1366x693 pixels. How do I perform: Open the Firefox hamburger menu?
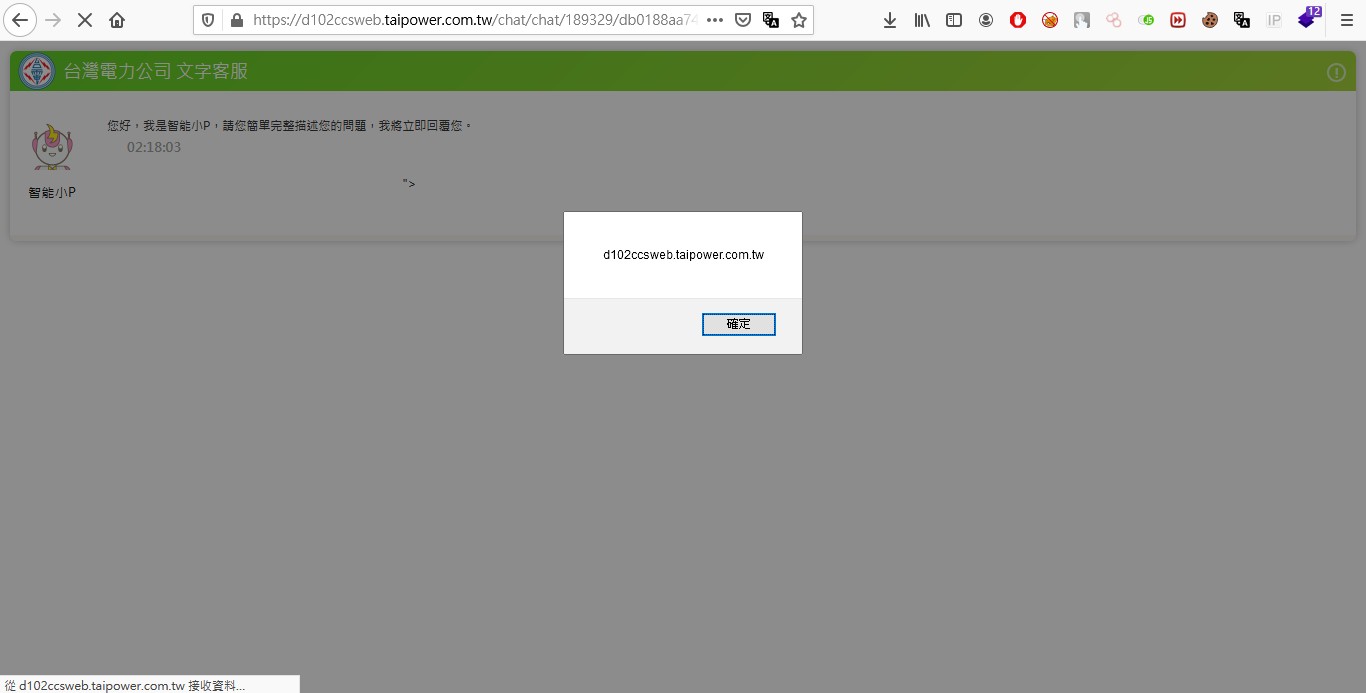tap(1346, 20)
